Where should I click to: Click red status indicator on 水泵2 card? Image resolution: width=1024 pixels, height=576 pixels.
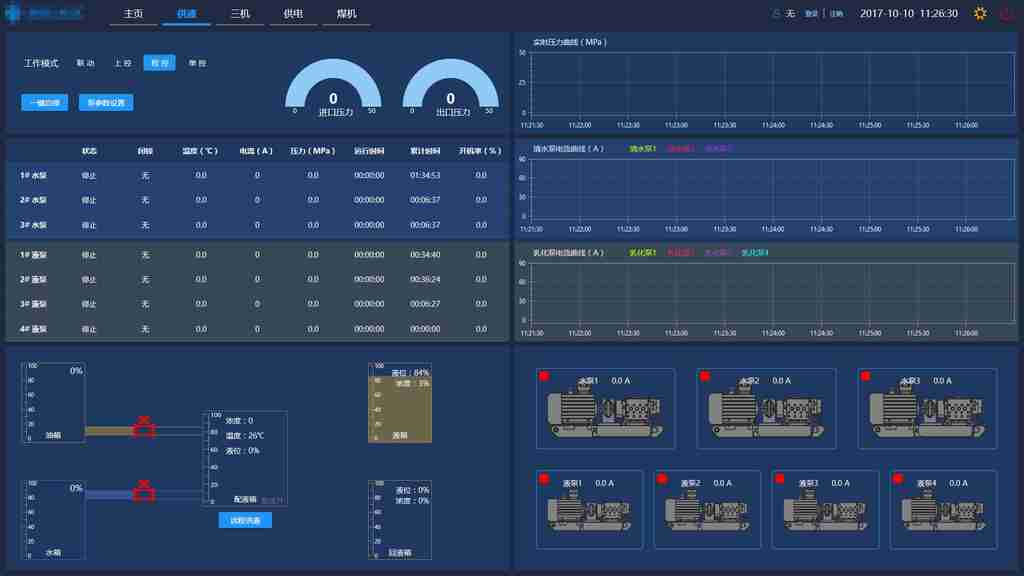click(706, 376)
